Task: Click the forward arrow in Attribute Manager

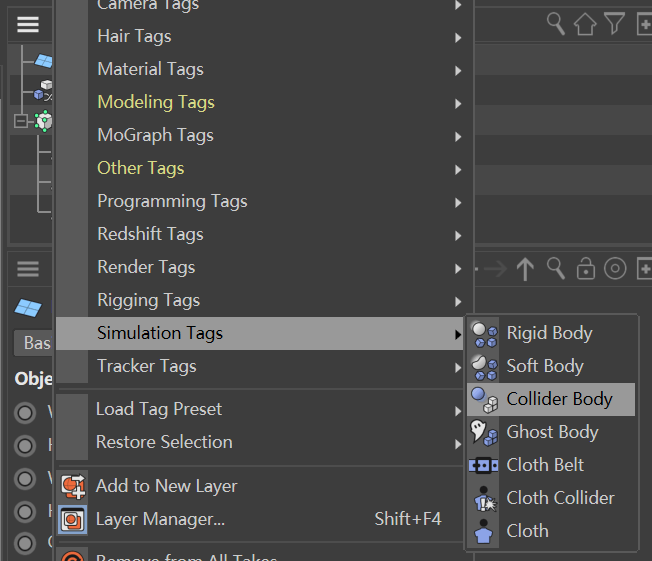Action: pos(496,269)
